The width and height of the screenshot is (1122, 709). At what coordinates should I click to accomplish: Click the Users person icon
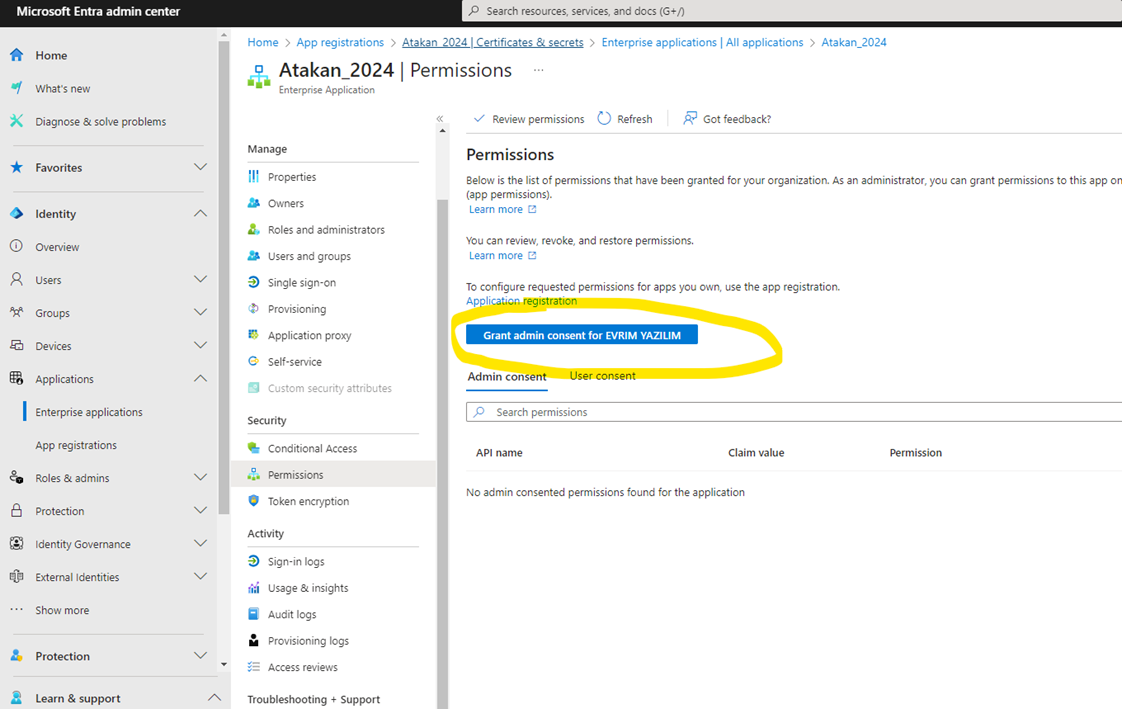(16, 279)
